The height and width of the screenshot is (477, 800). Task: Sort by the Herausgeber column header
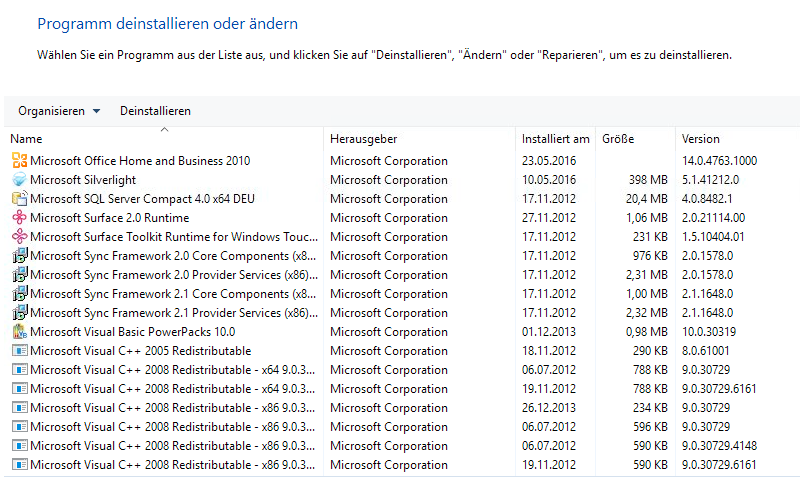[419, 139]
